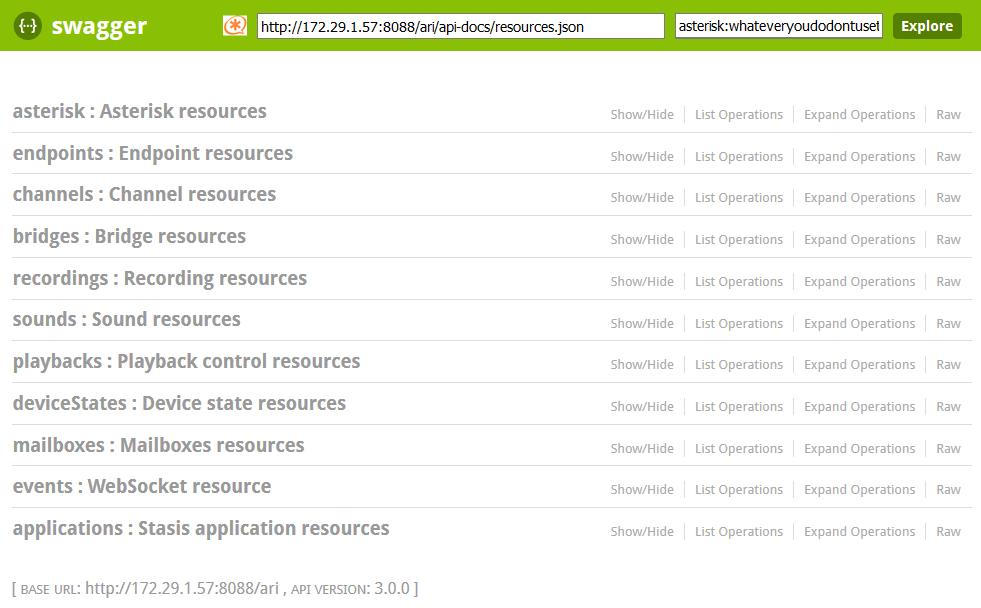
Task: Toggle Show/Hide for mailboxes resources
Action: tap(642, 448)
